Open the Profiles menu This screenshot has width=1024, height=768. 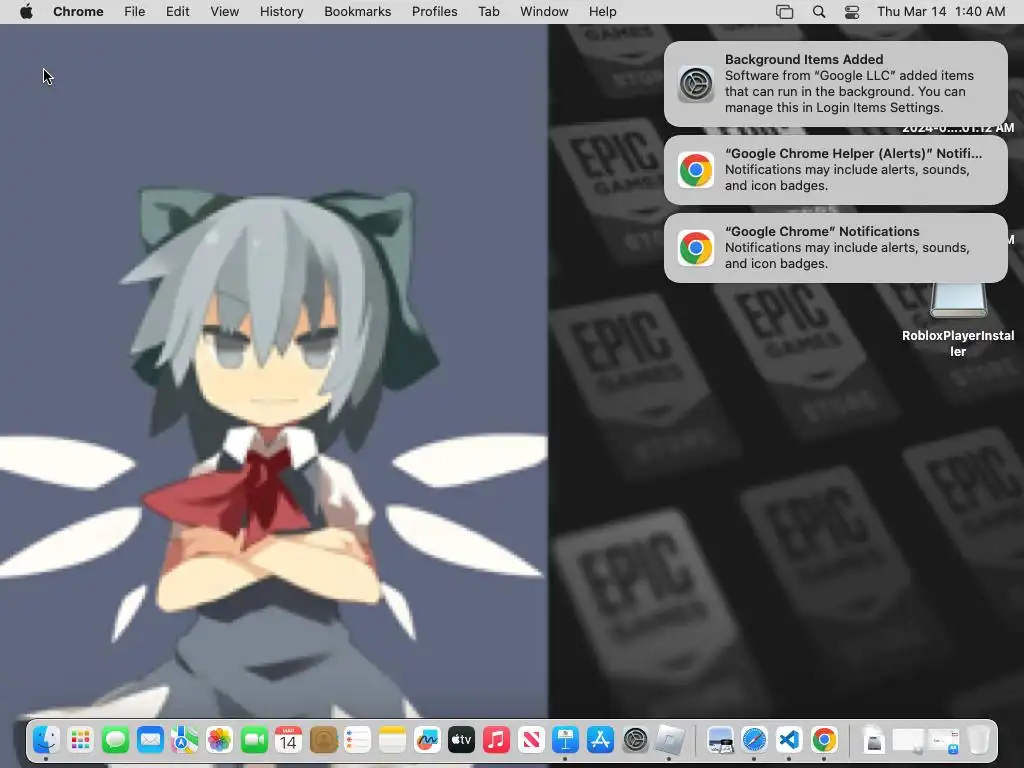tap(434, 12)
